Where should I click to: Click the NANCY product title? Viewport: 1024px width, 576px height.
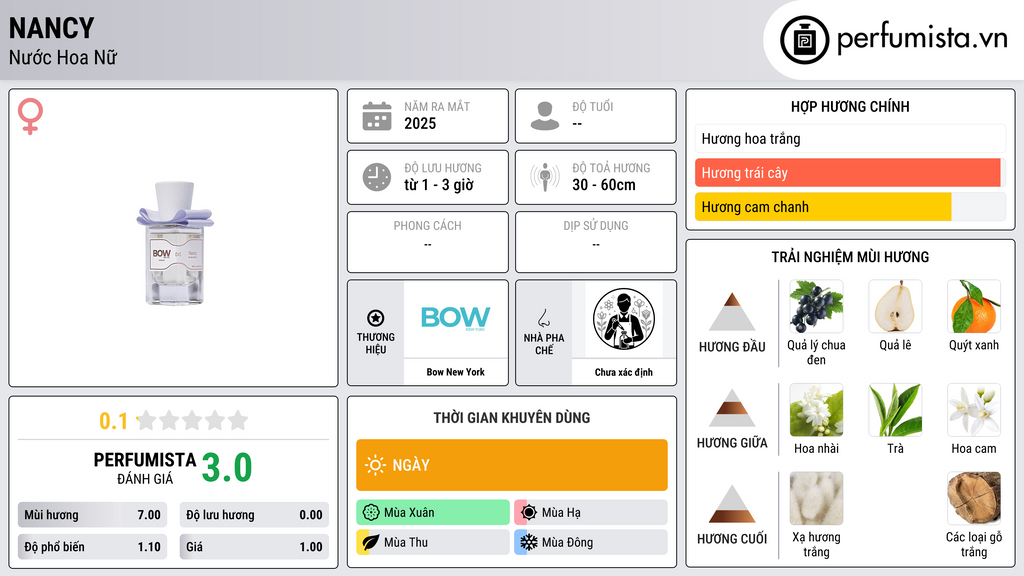(x=52, y=28)
